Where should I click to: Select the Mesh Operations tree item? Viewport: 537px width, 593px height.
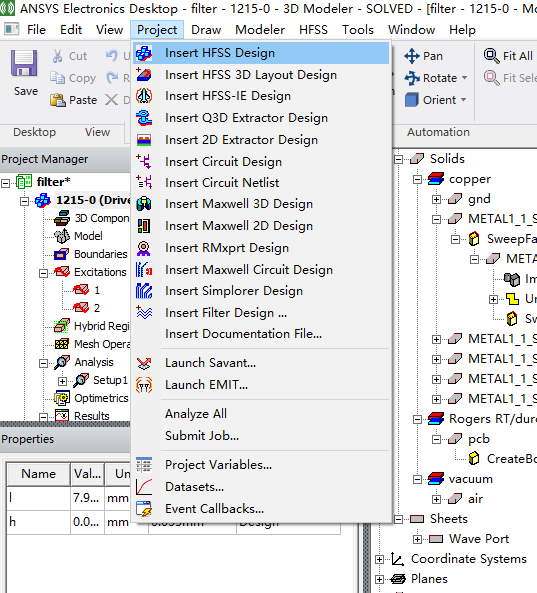point(102,344)
